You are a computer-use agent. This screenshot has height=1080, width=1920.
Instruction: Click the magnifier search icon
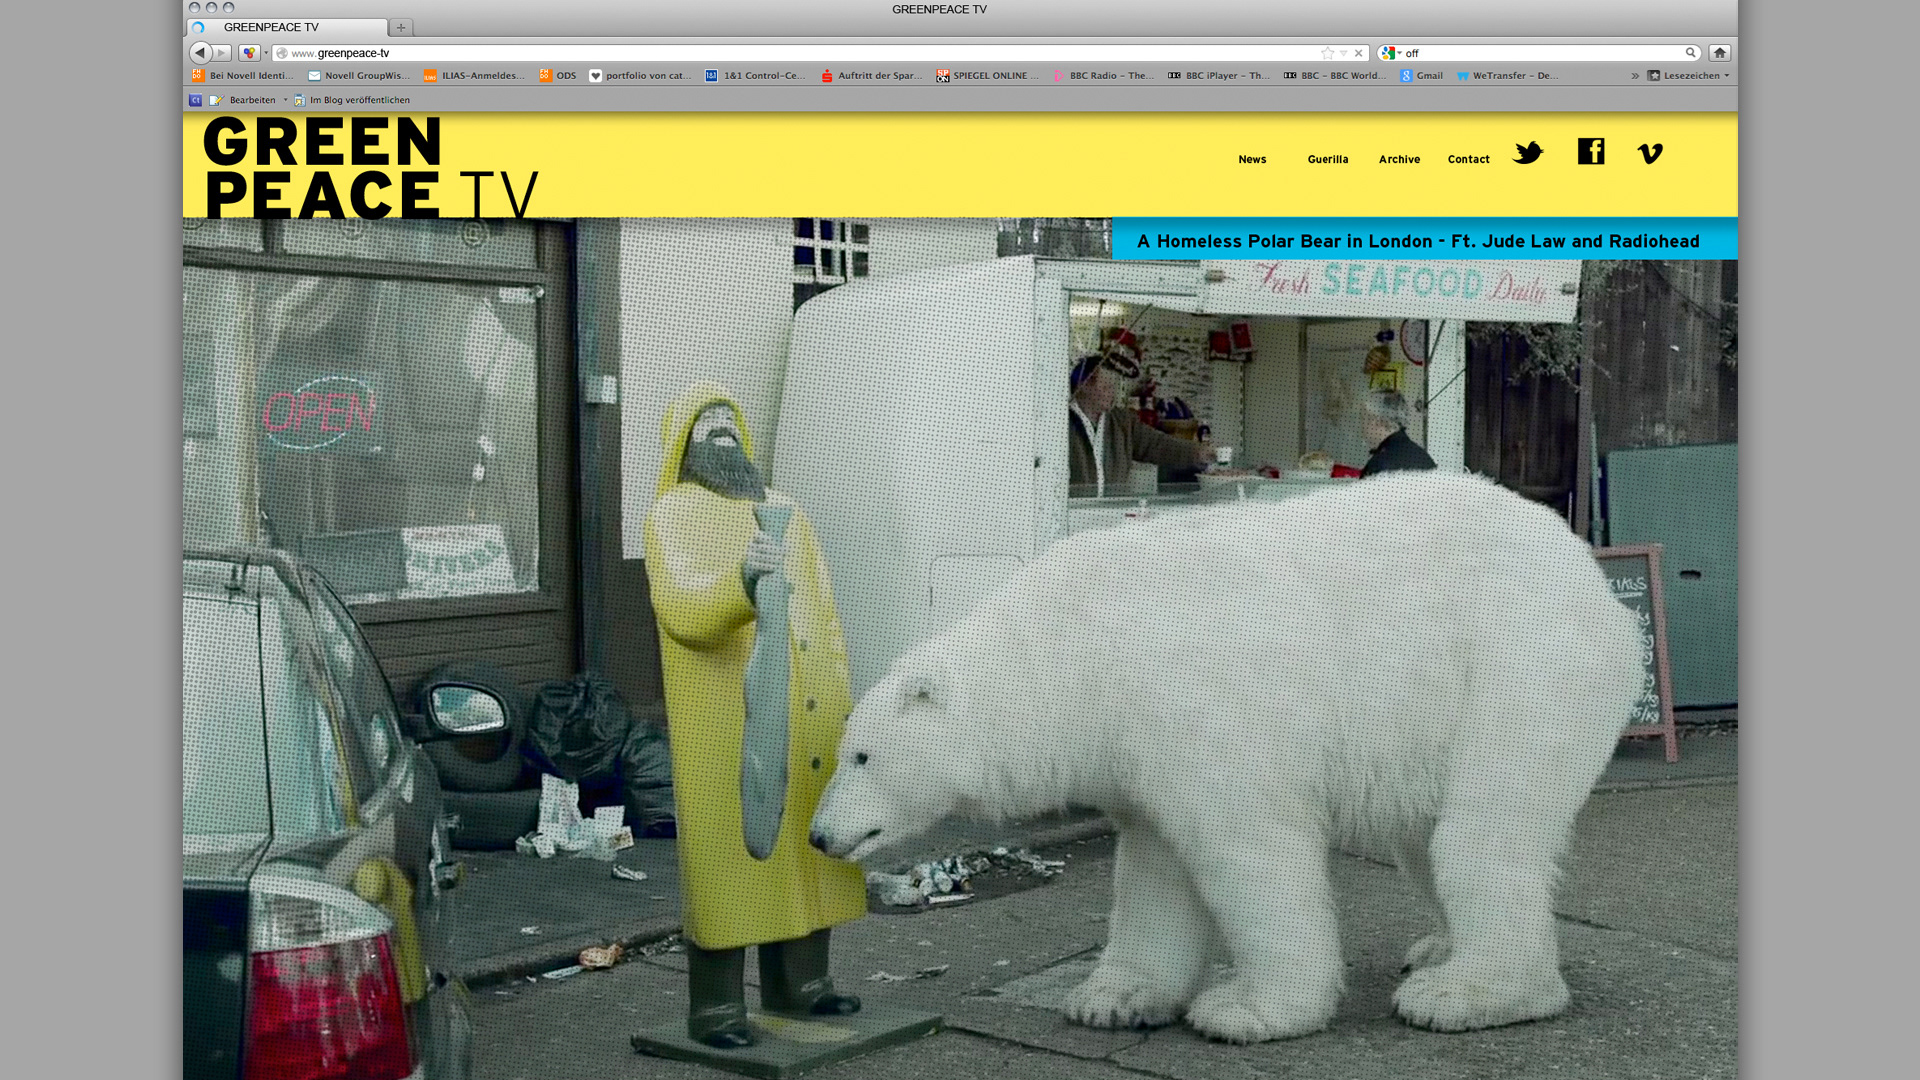click(x=1690, y=53)
